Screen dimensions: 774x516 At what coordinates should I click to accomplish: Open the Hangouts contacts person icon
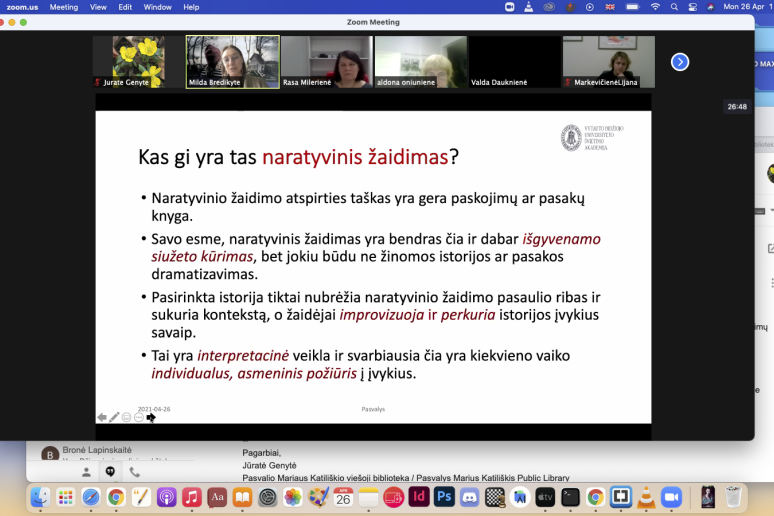[87, 472]
